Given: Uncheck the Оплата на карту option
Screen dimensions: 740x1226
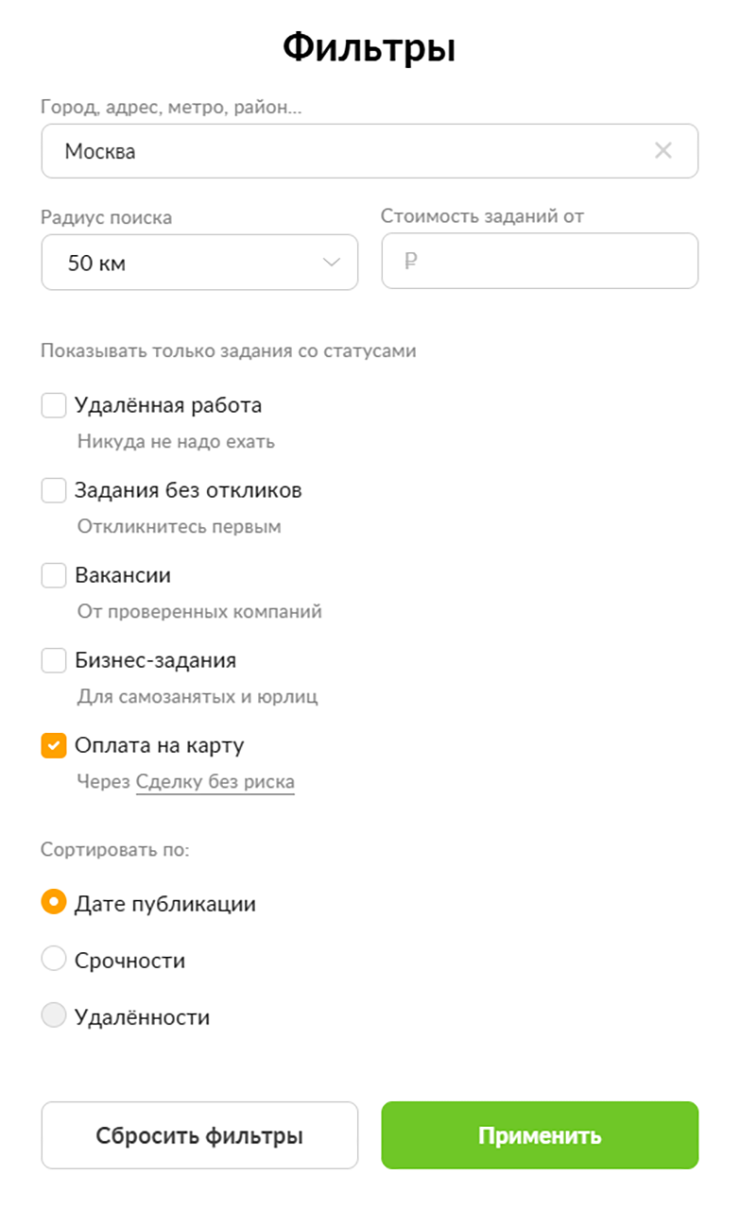Looking at the screenshot, I should point(53,745).
